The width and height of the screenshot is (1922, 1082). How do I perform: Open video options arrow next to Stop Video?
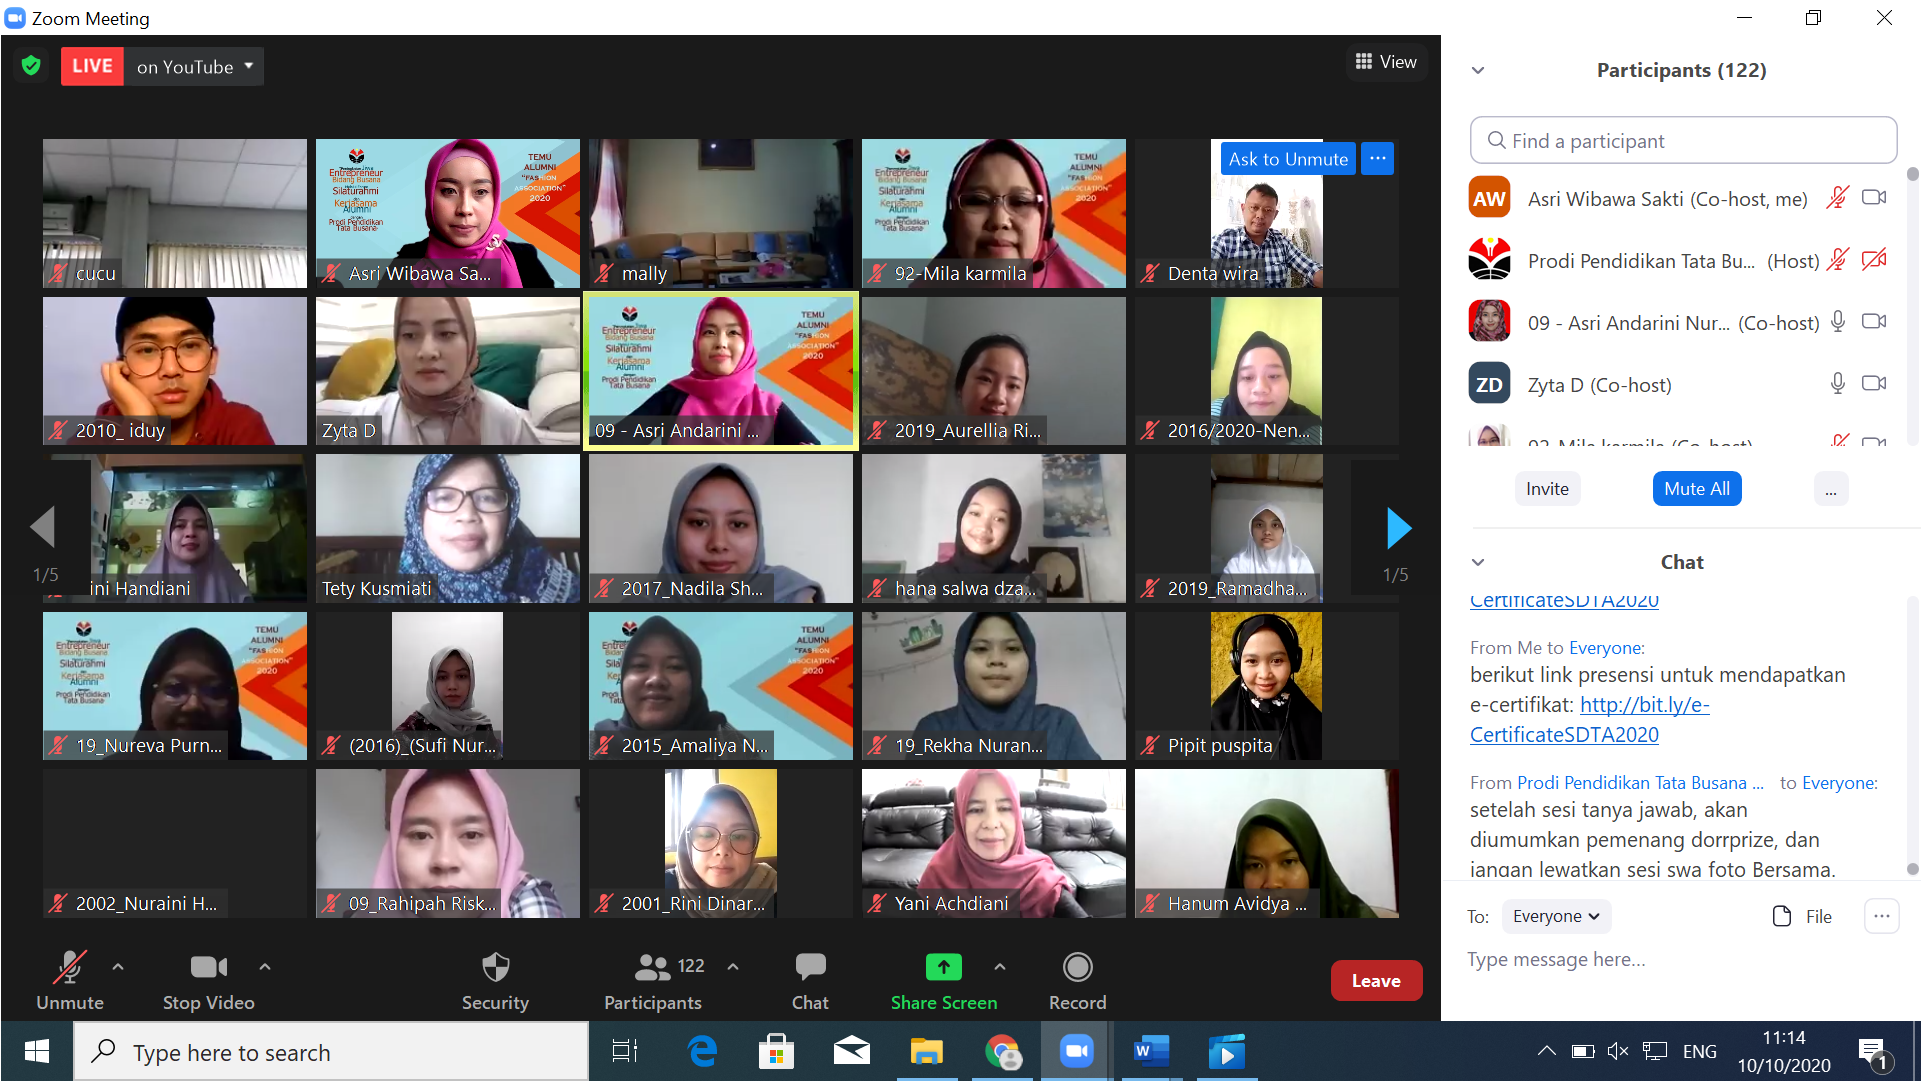click(264, 967)
